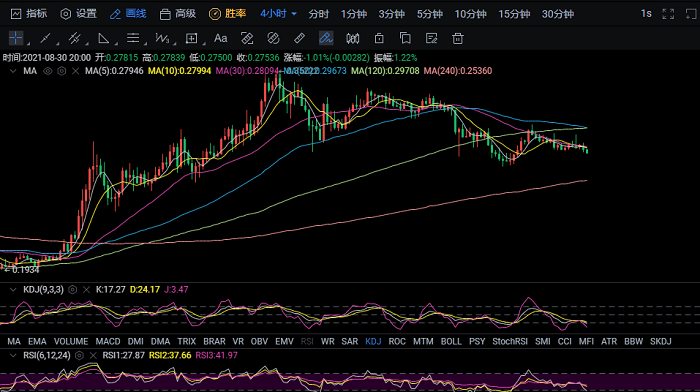Click the ruler measure tool
The height and width of the screenshot is (392, 700).
pyautogui.click(x=300, y=38)
